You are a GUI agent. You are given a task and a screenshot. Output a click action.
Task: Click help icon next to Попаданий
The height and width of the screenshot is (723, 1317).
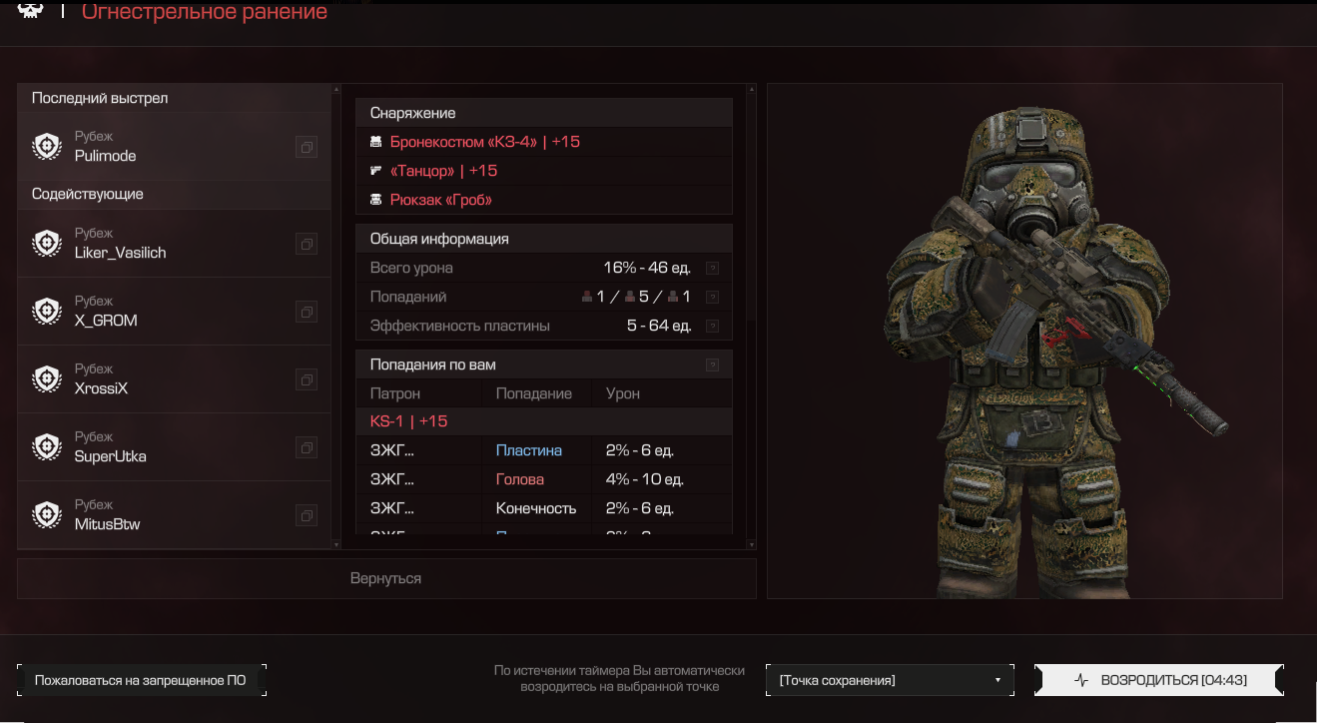tap(712, 297)
